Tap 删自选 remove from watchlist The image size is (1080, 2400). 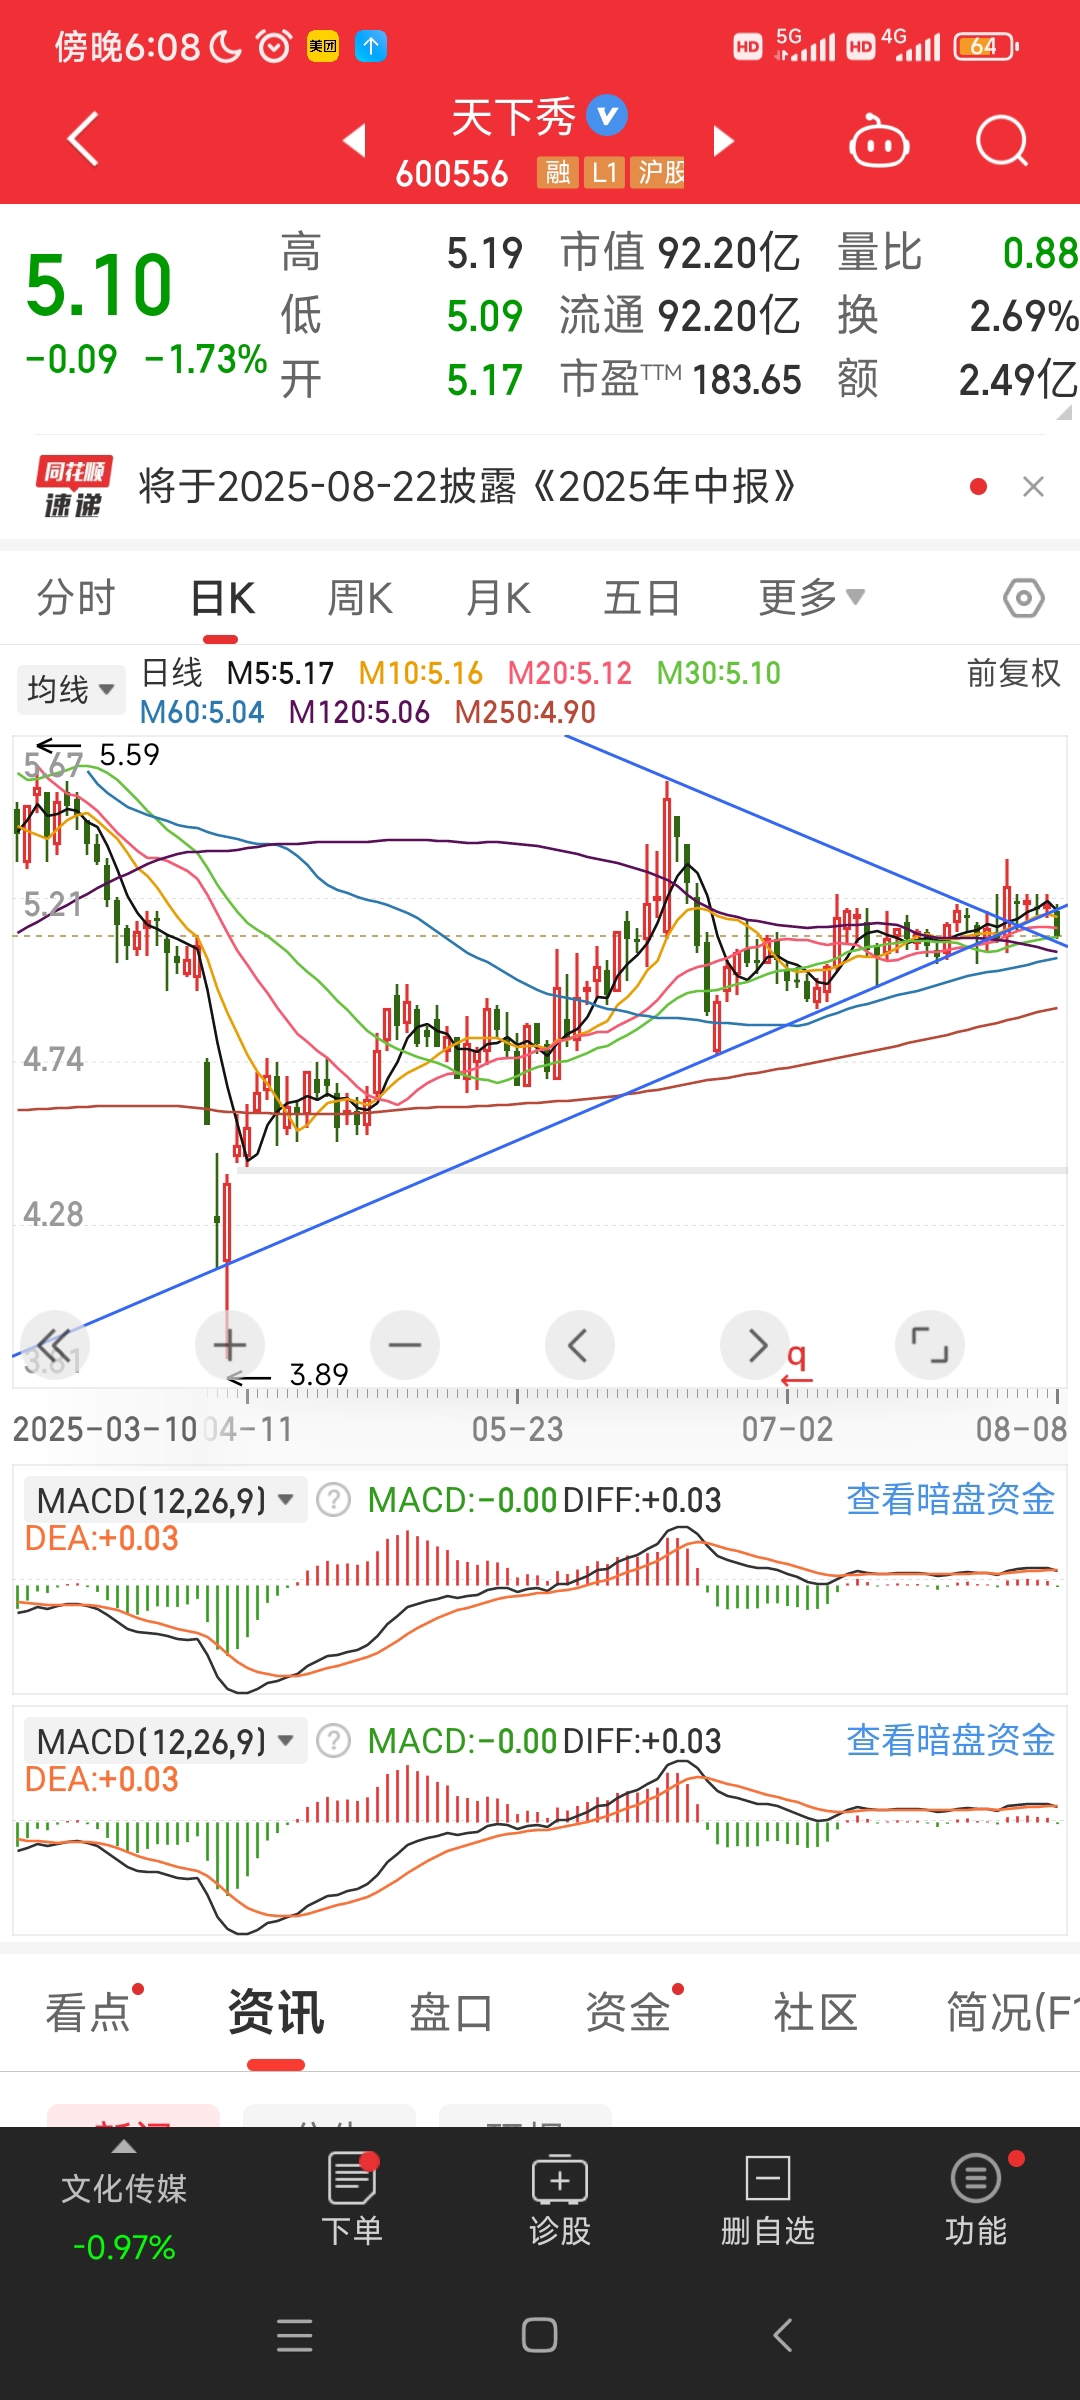pos(768,2199)
